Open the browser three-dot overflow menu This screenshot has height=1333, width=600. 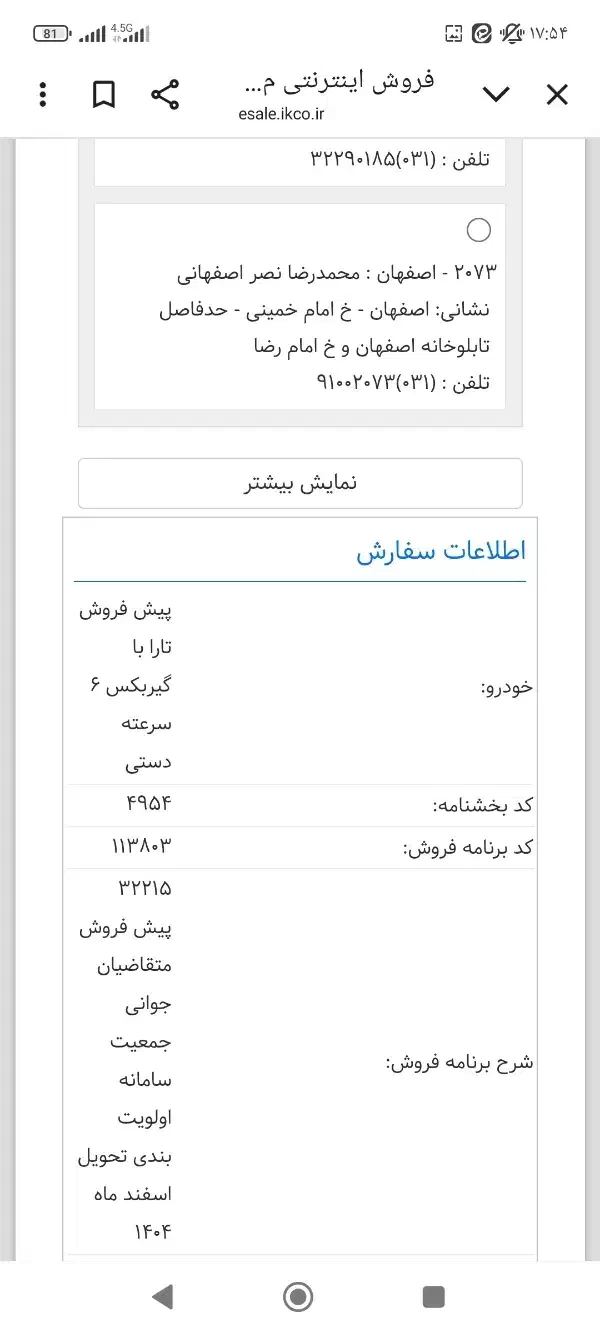click(42, 93)
